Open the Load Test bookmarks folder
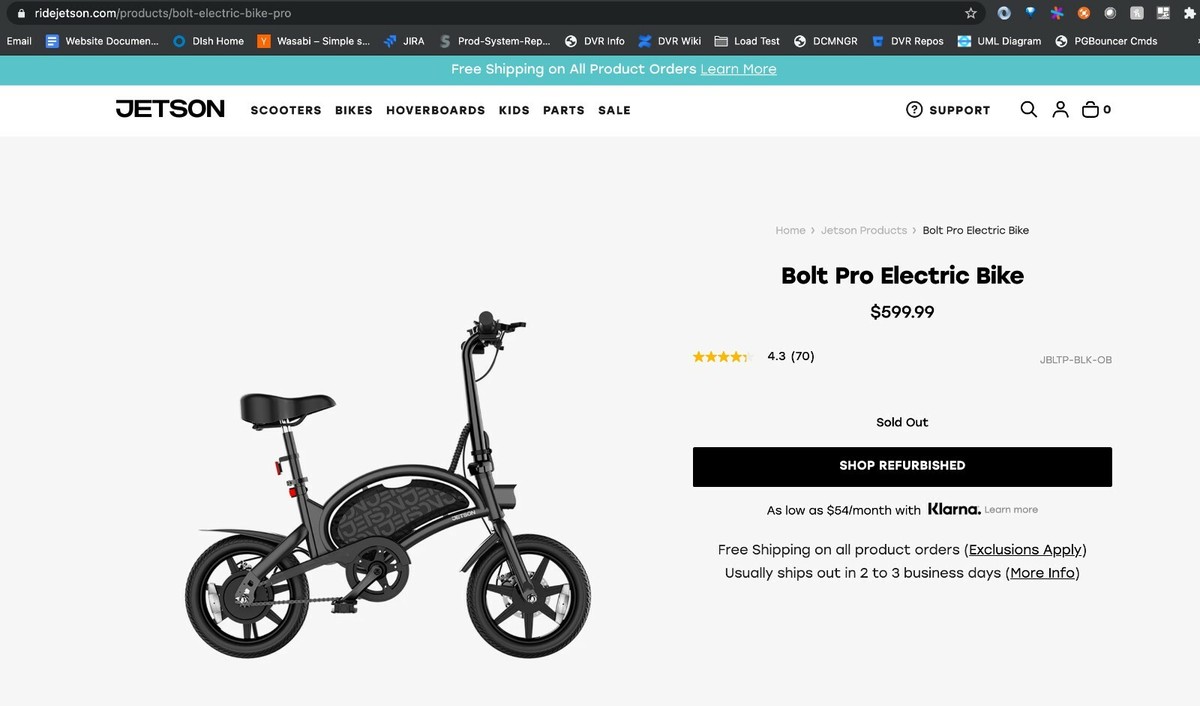1200x706 pixels. click(747, 41)
